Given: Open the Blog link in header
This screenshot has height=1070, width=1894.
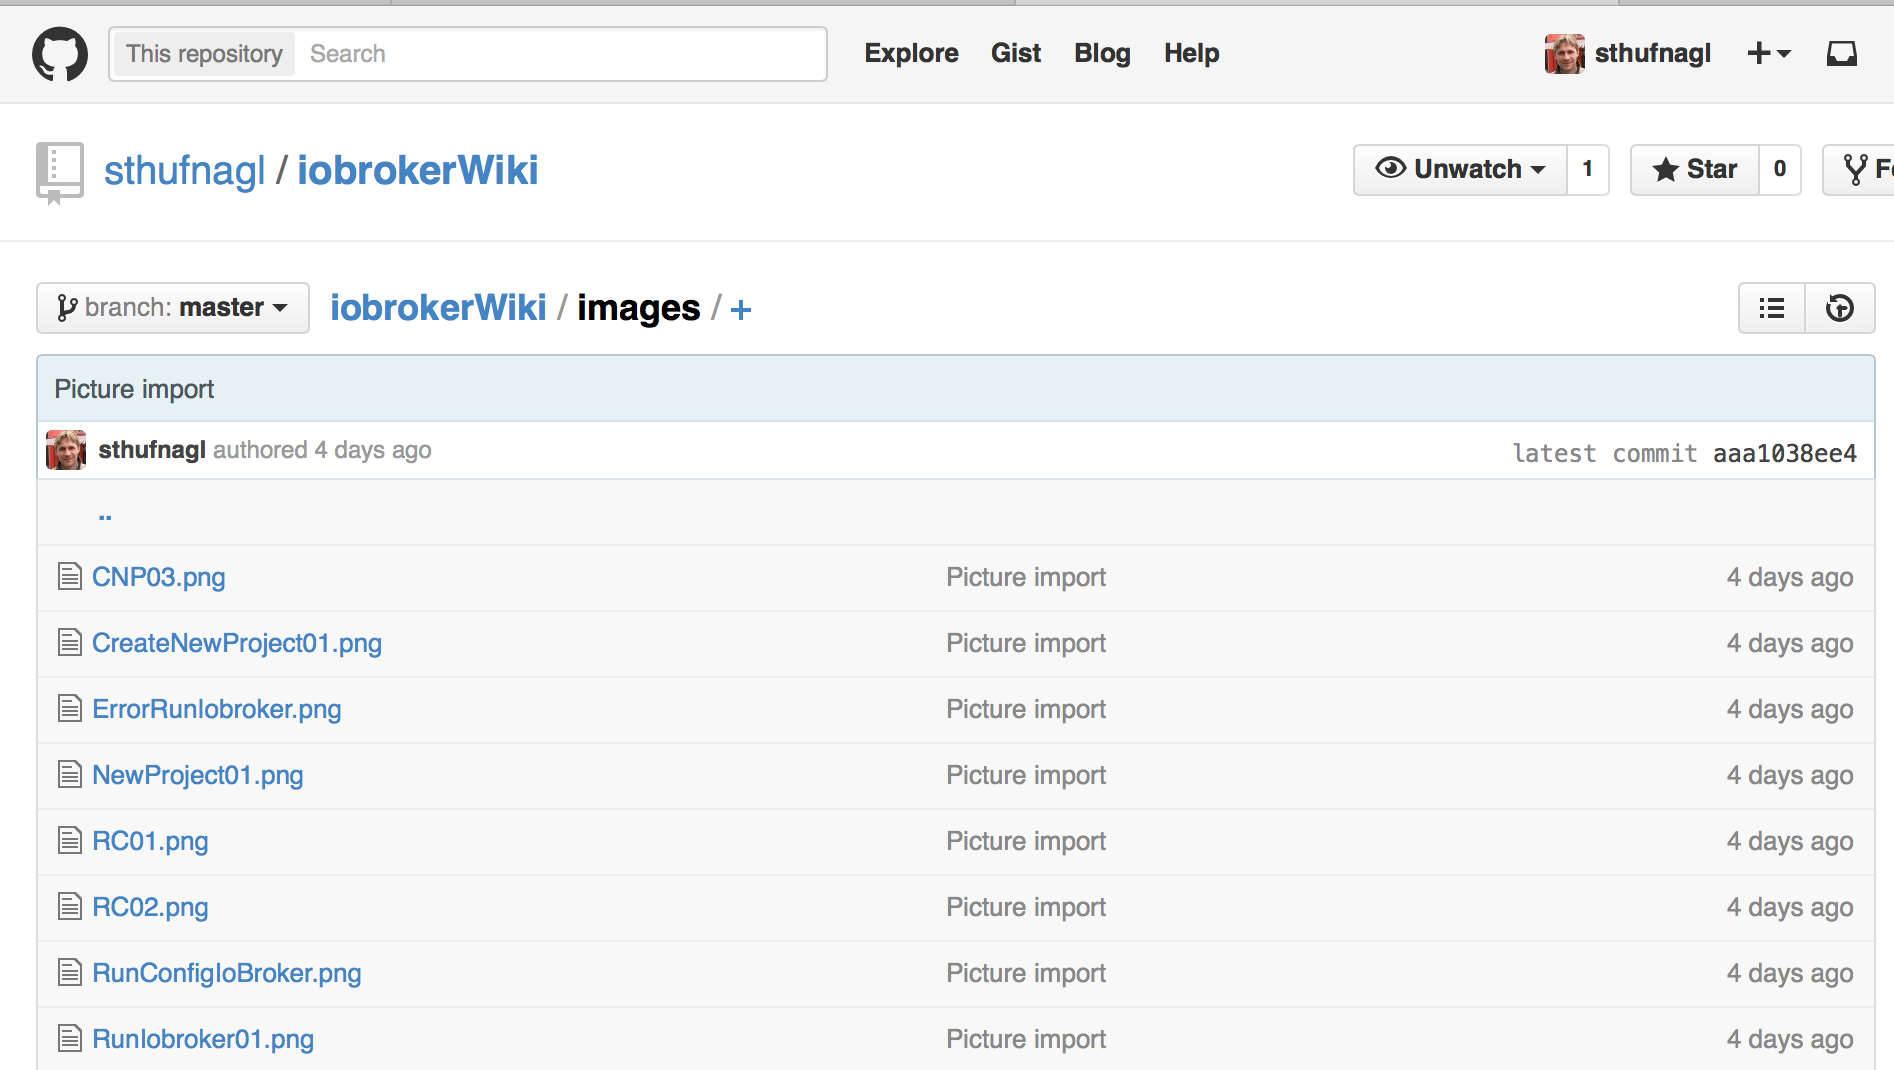Looking at the screenshot, I should point(1102,54).
